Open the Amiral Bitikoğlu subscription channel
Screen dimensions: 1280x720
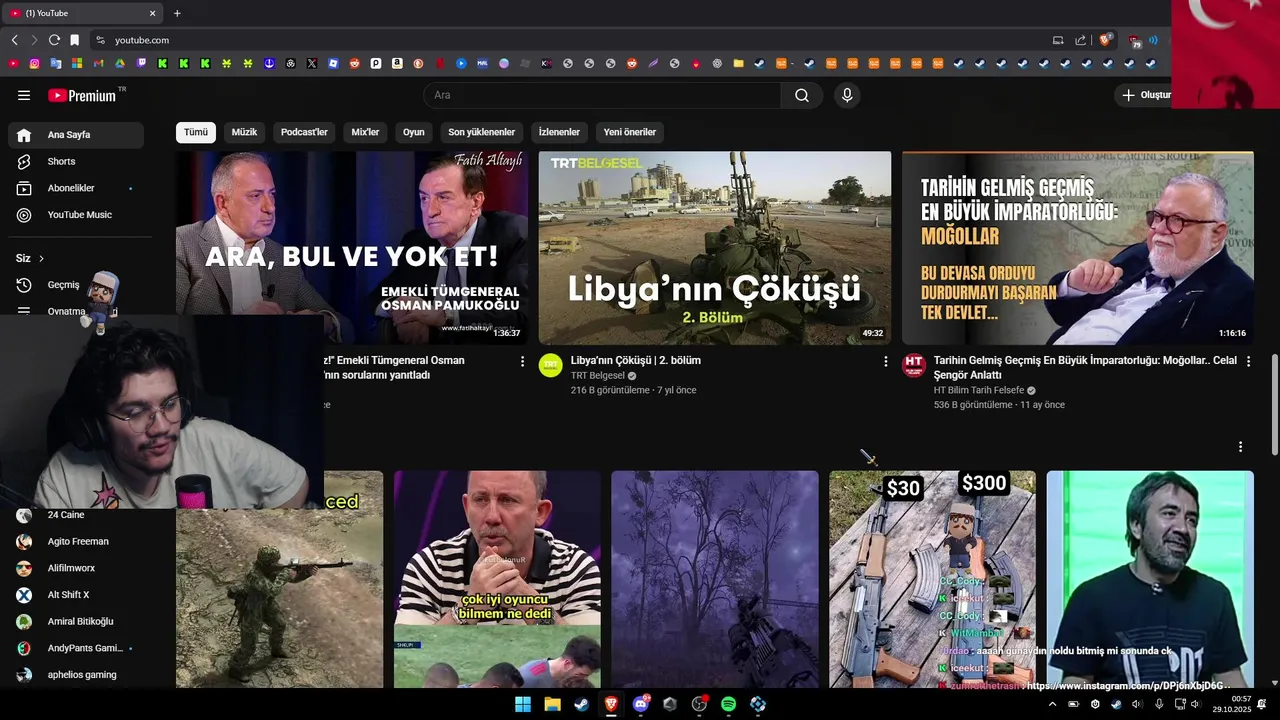pos(76,621)
